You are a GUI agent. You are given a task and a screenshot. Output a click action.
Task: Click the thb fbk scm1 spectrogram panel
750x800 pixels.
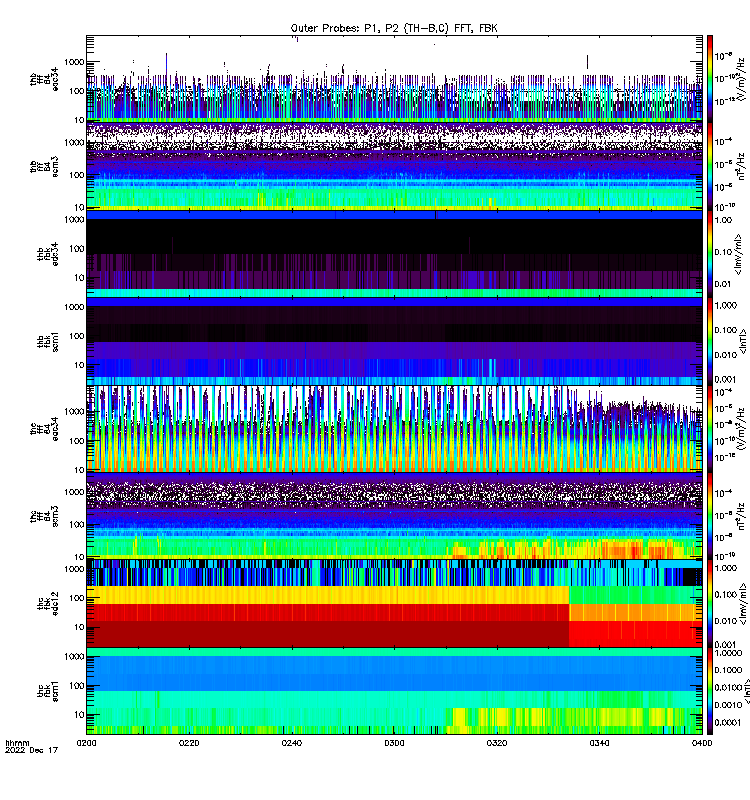[x=394, y=341]
